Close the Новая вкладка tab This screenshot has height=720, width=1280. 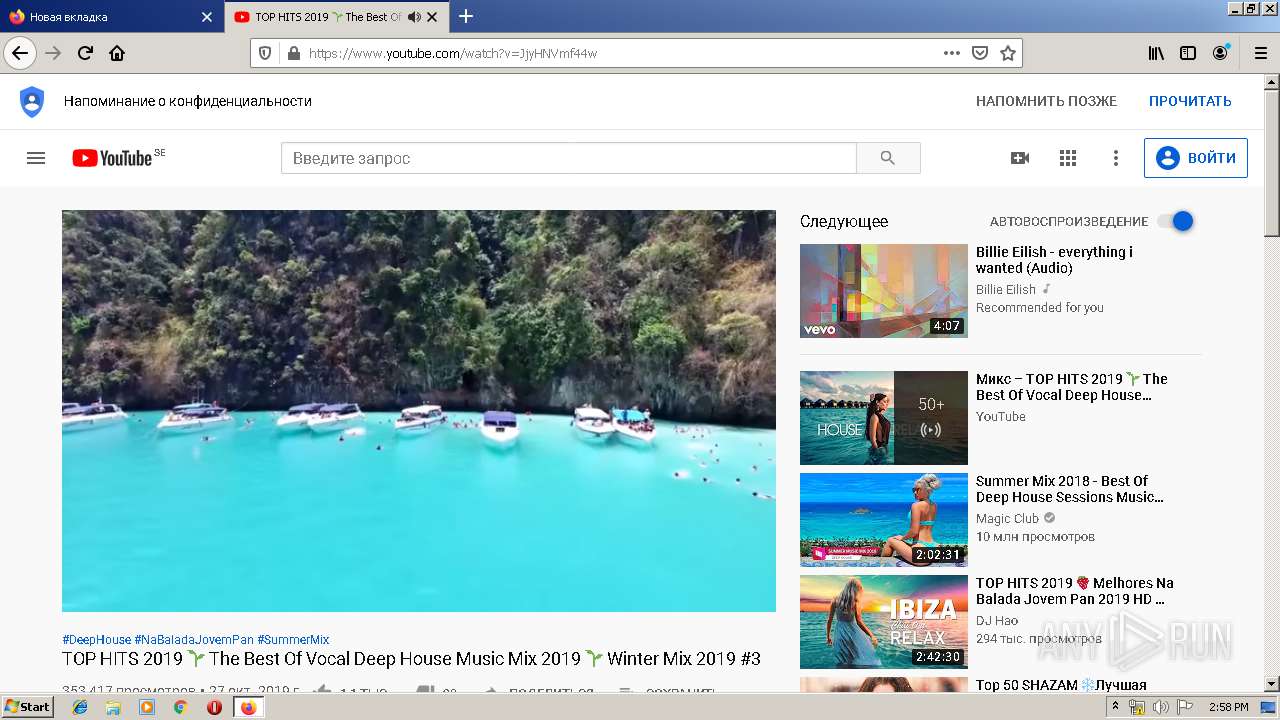207,17
